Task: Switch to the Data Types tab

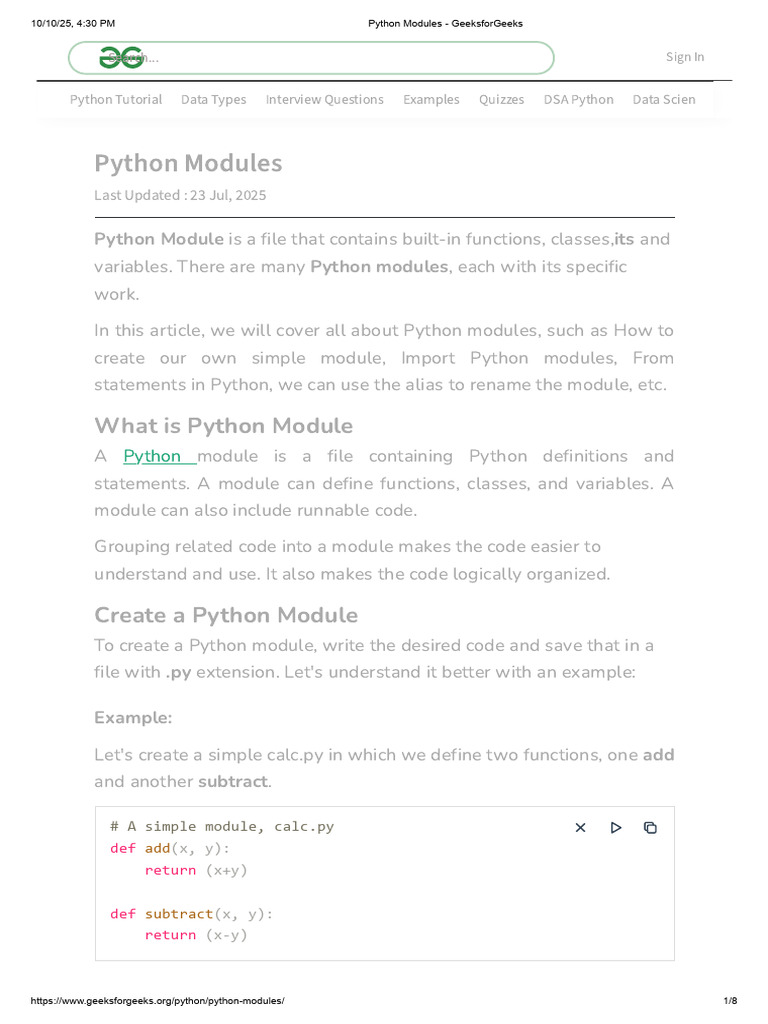Action: click(x=213, y=99)
